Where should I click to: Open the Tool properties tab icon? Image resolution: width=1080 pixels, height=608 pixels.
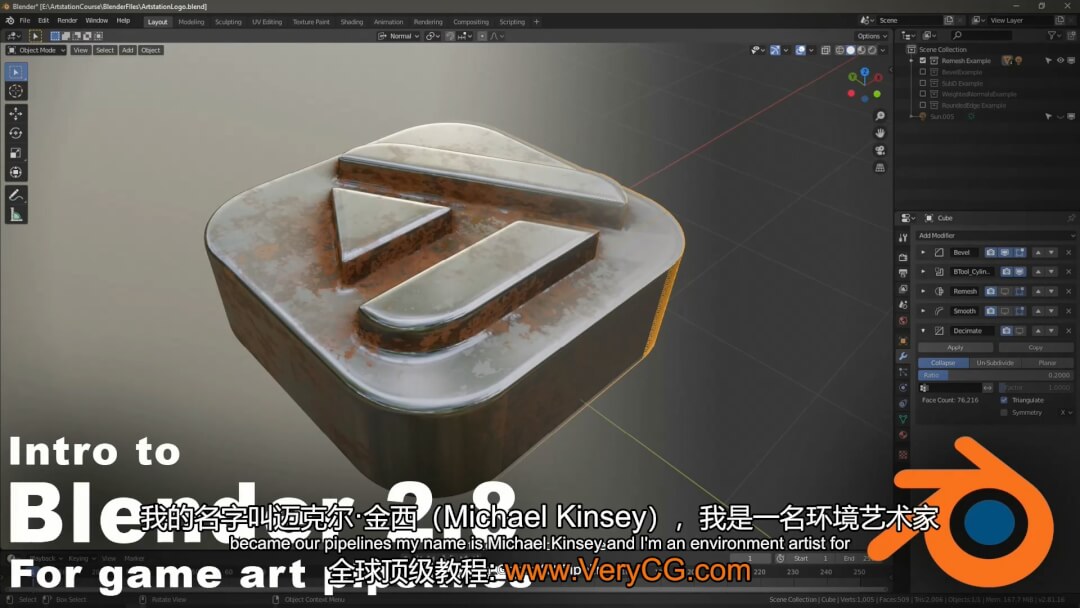point(903,238)
